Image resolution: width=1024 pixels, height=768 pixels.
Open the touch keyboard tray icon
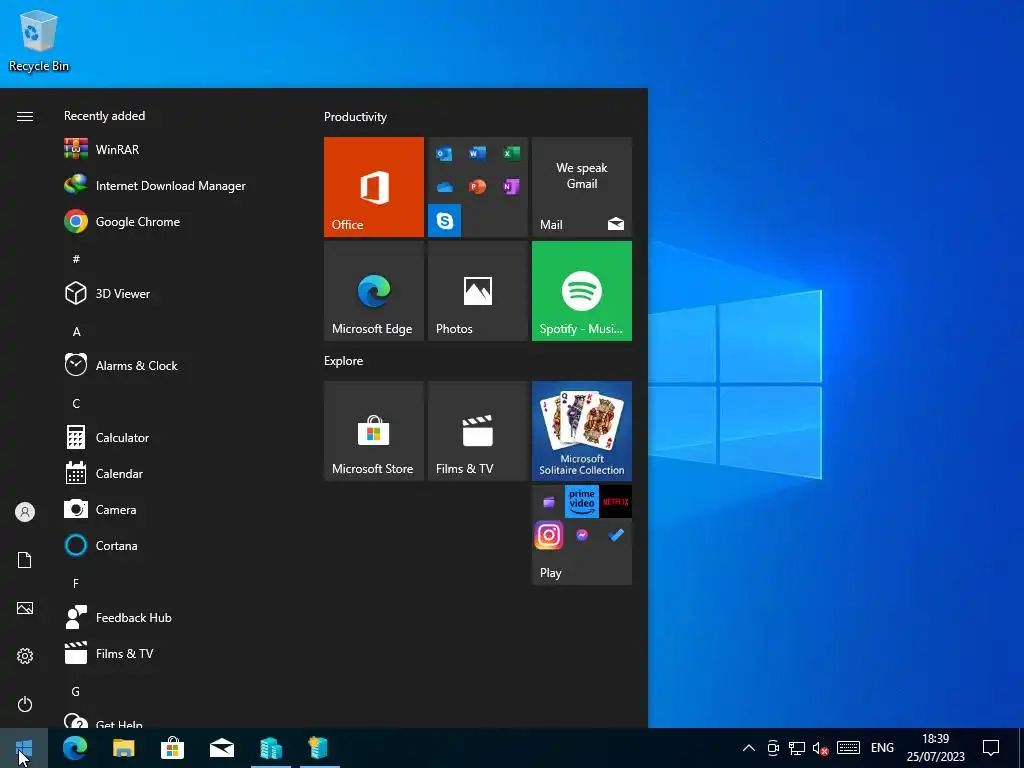click(x=848, y=748)
